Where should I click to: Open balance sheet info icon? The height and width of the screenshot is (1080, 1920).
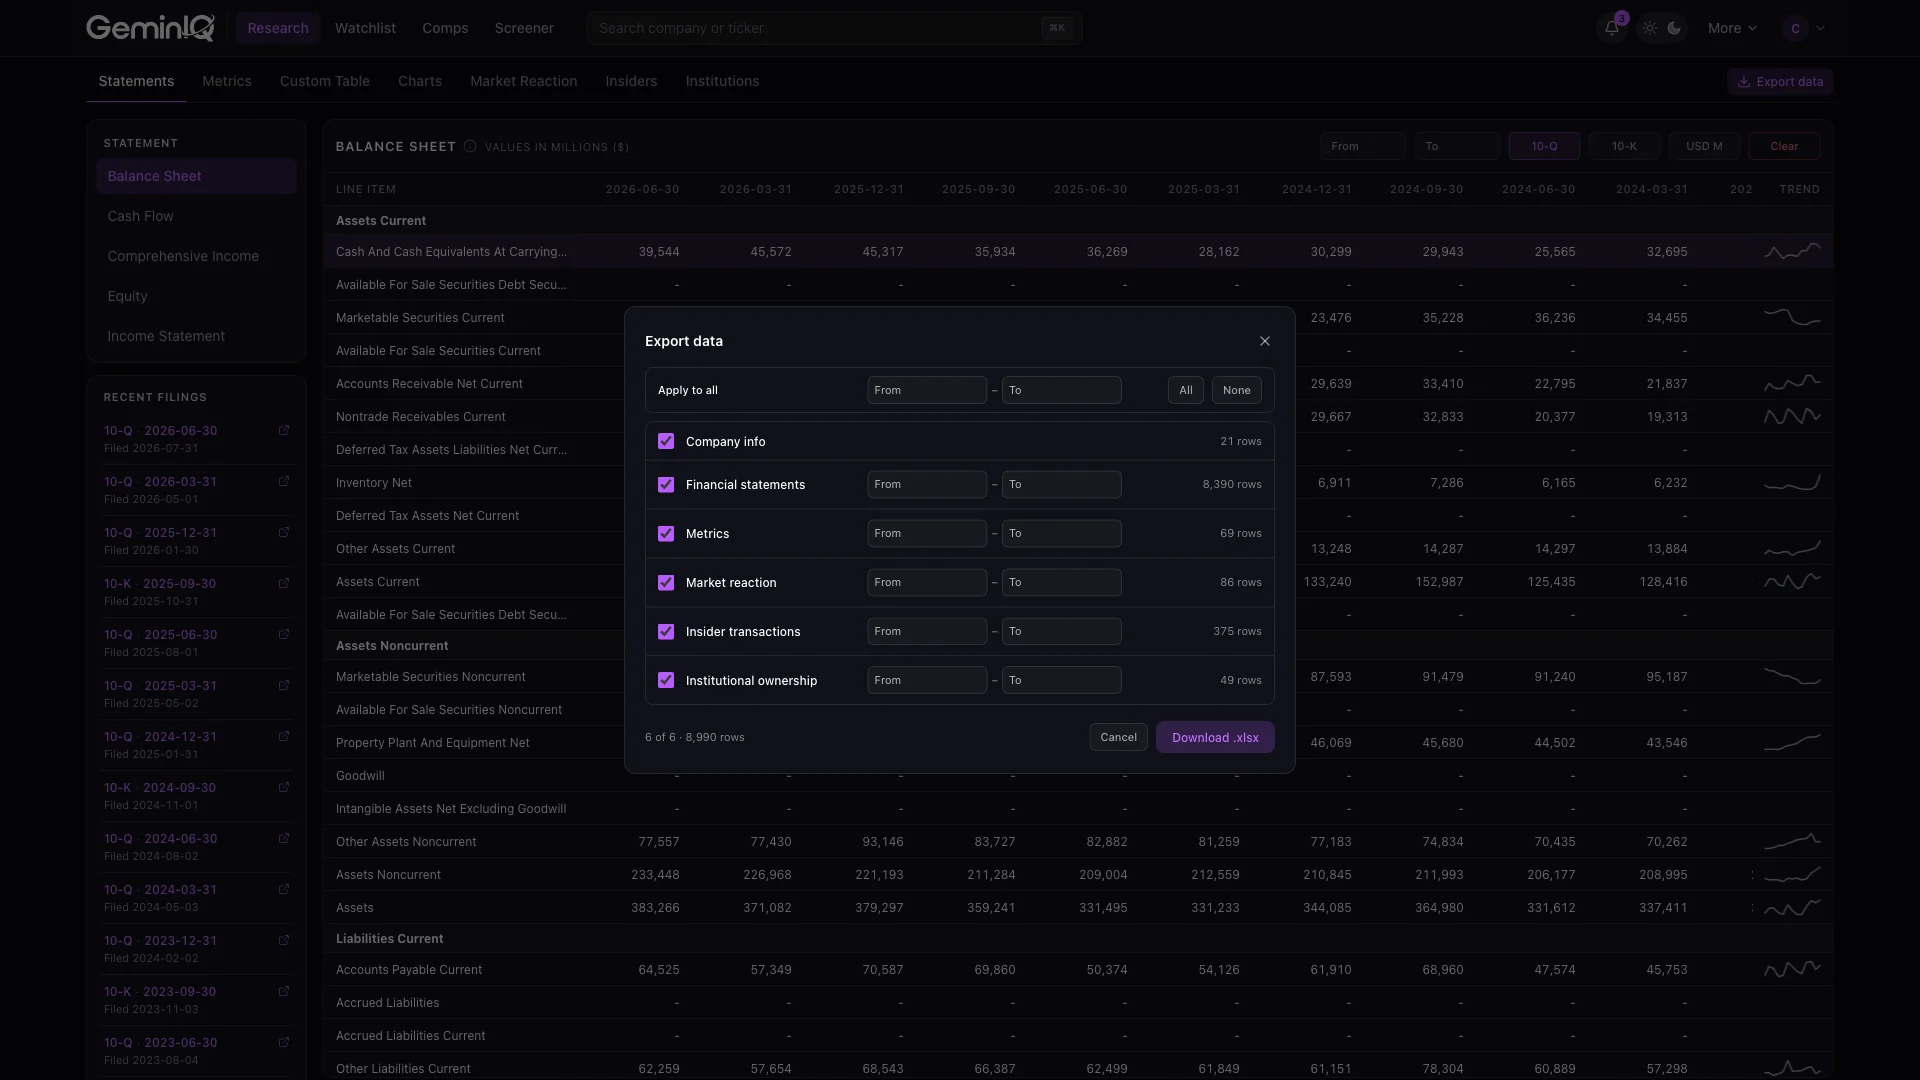470,146
